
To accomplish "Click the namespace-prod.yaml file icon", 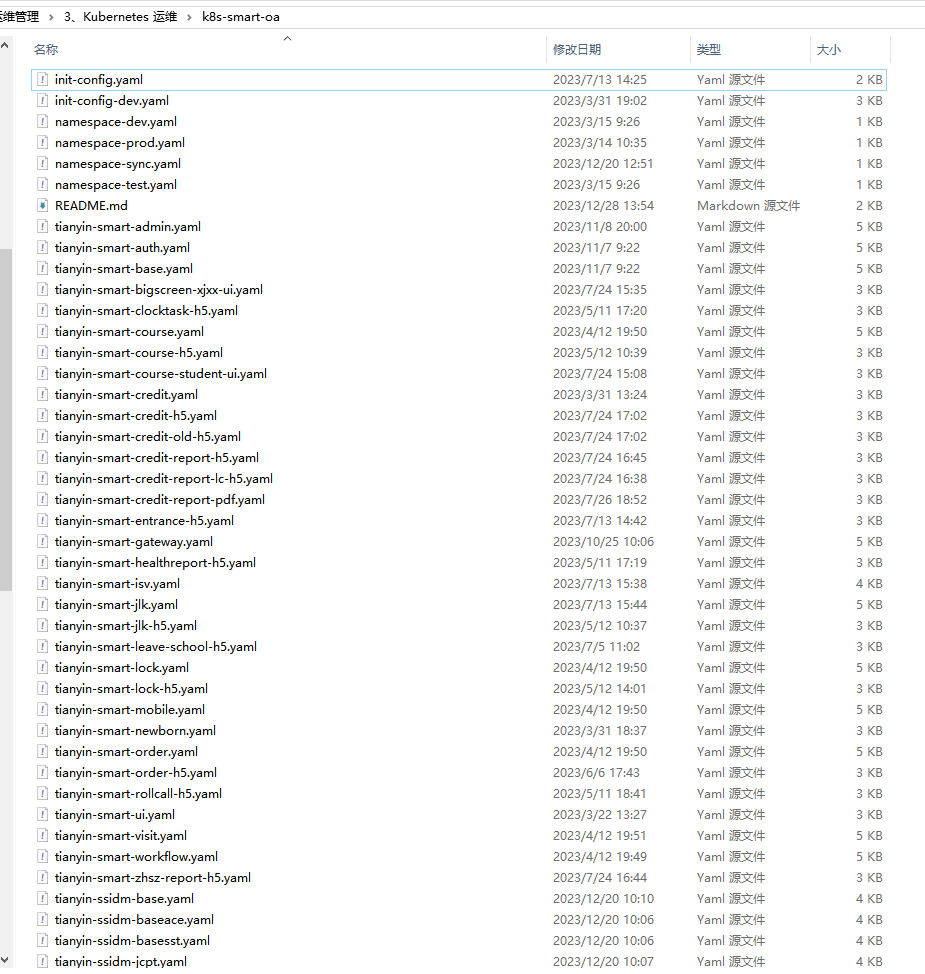I will 43,142.
